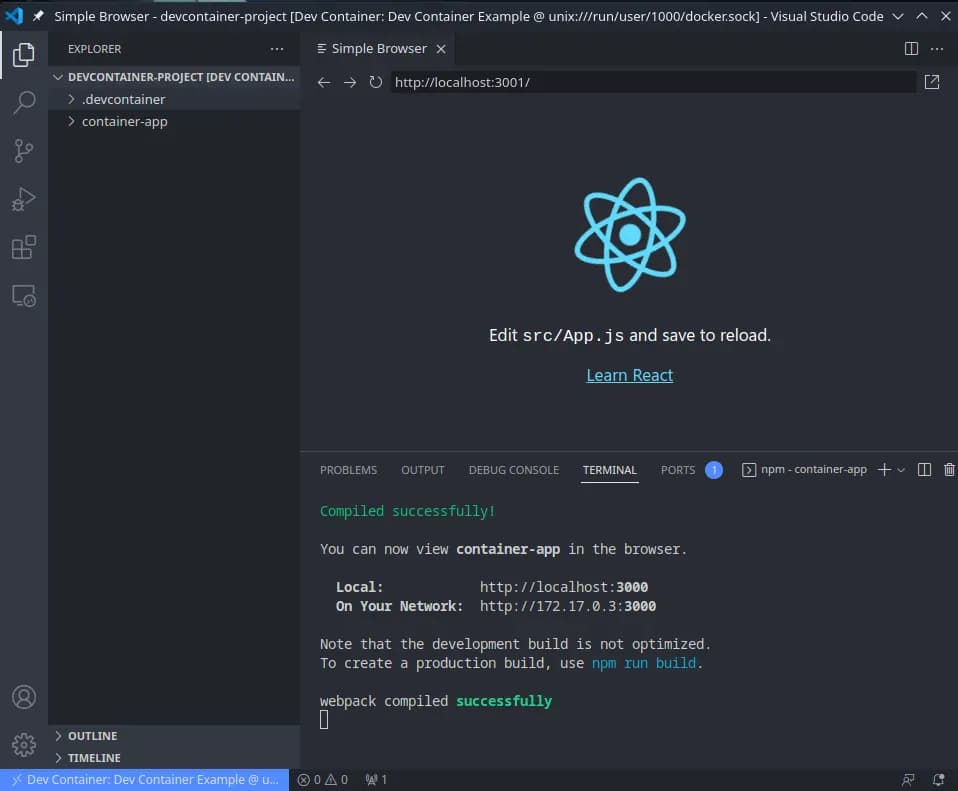Open the Search view
Viewport: 958px width, 791px height.
[23, 103]
